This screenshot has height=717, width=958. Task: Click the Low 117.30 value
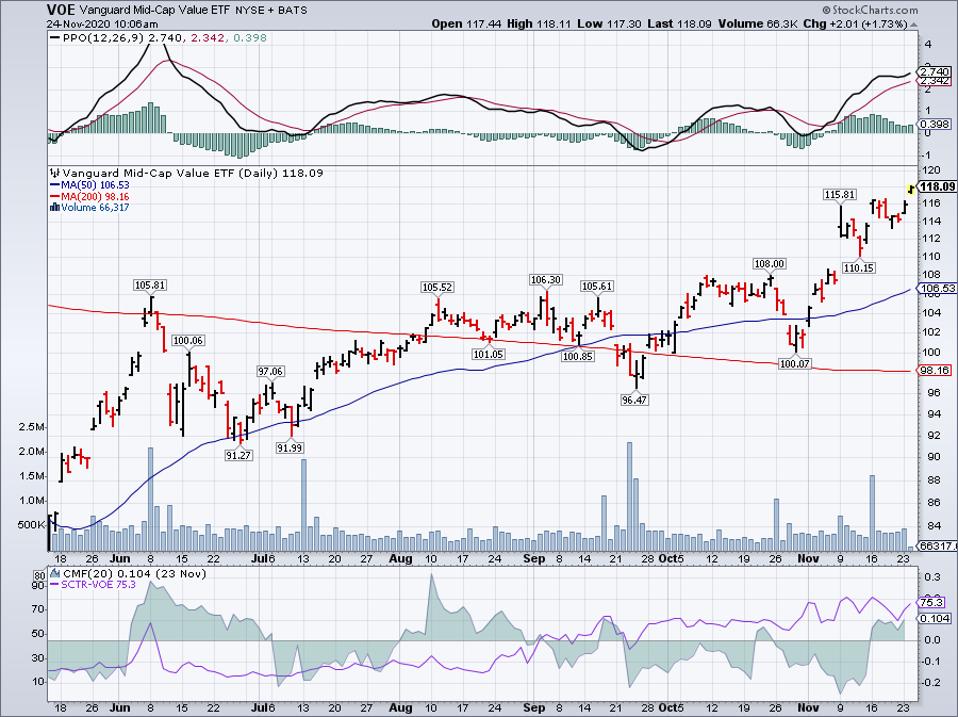pos(608,24)
